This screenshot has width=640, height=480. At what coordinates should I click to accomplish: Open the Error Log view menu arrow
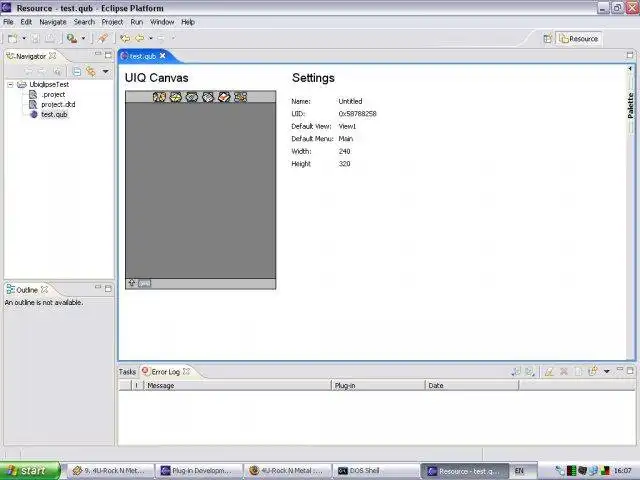click(607, 371)
